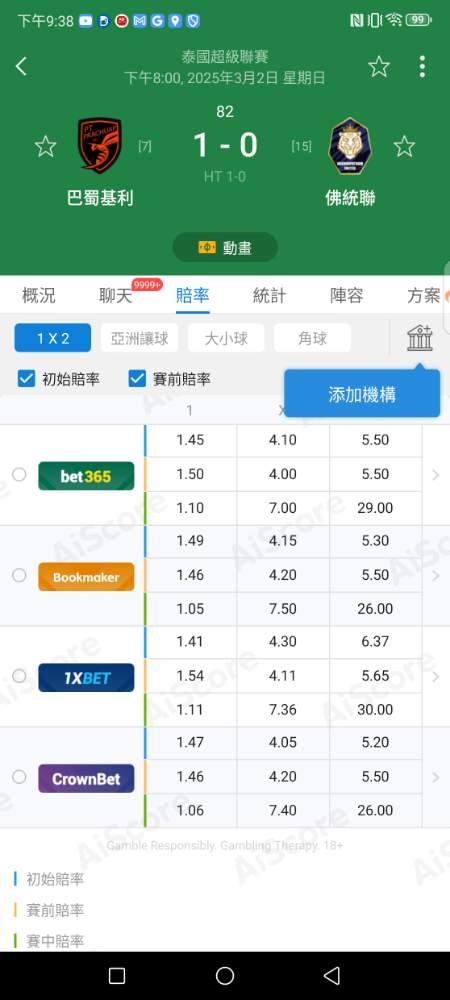
Task: Tap Gamble Responsibly disclaimer text
Action: click(225, 845)
